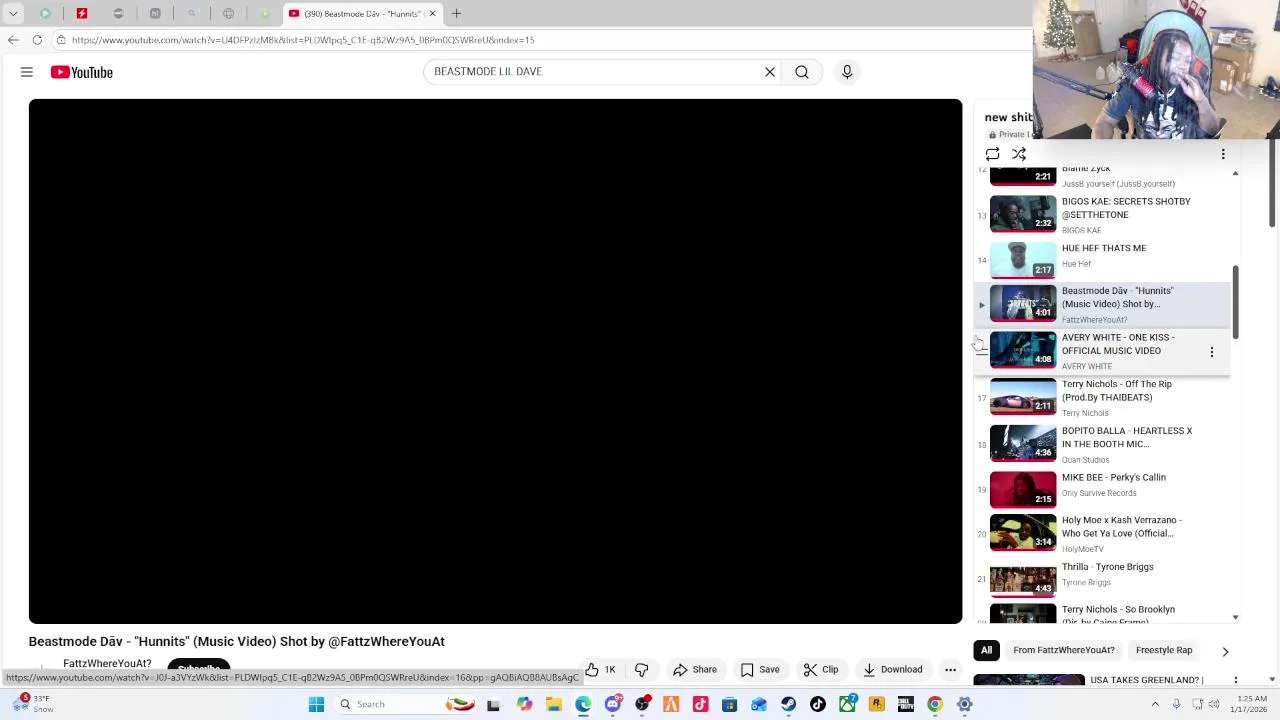Image resolution: width=1280 pixels, height=720 pixels.
Task: Open the Settings gear on the taskbar
Action: [x=965, y=704]
